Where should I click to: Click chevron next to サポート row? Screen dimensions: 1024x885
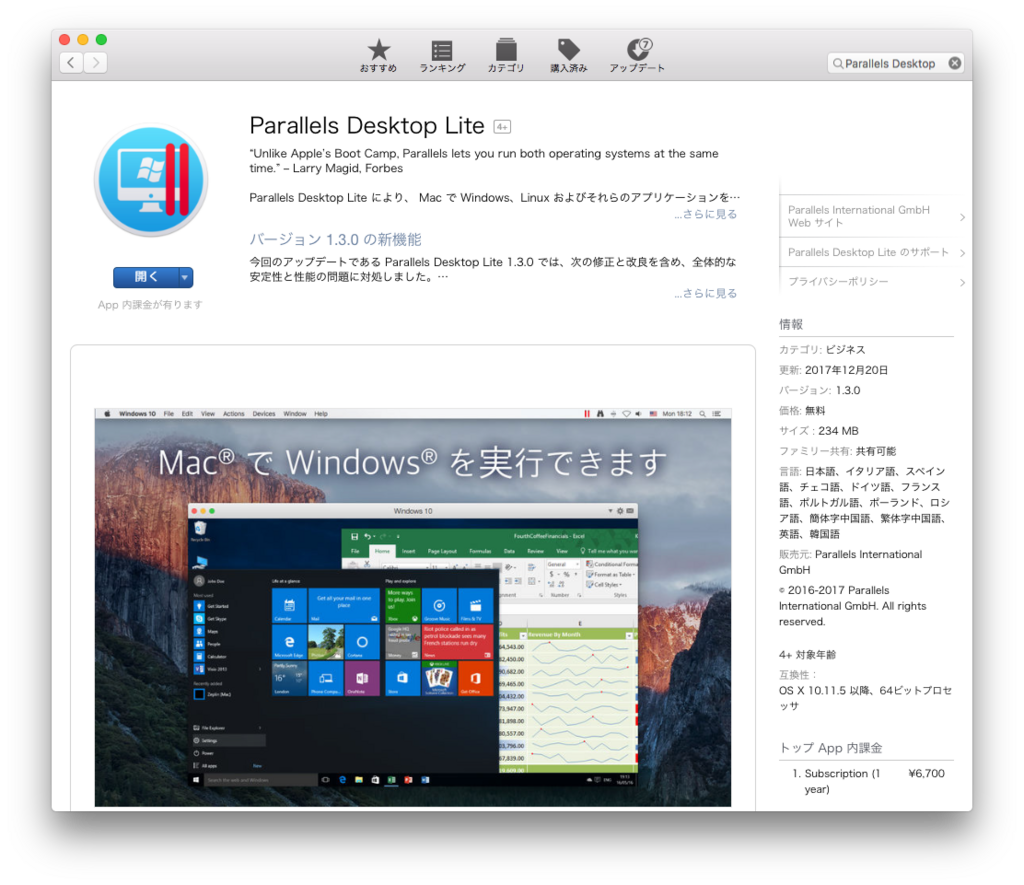pos(962,253)
